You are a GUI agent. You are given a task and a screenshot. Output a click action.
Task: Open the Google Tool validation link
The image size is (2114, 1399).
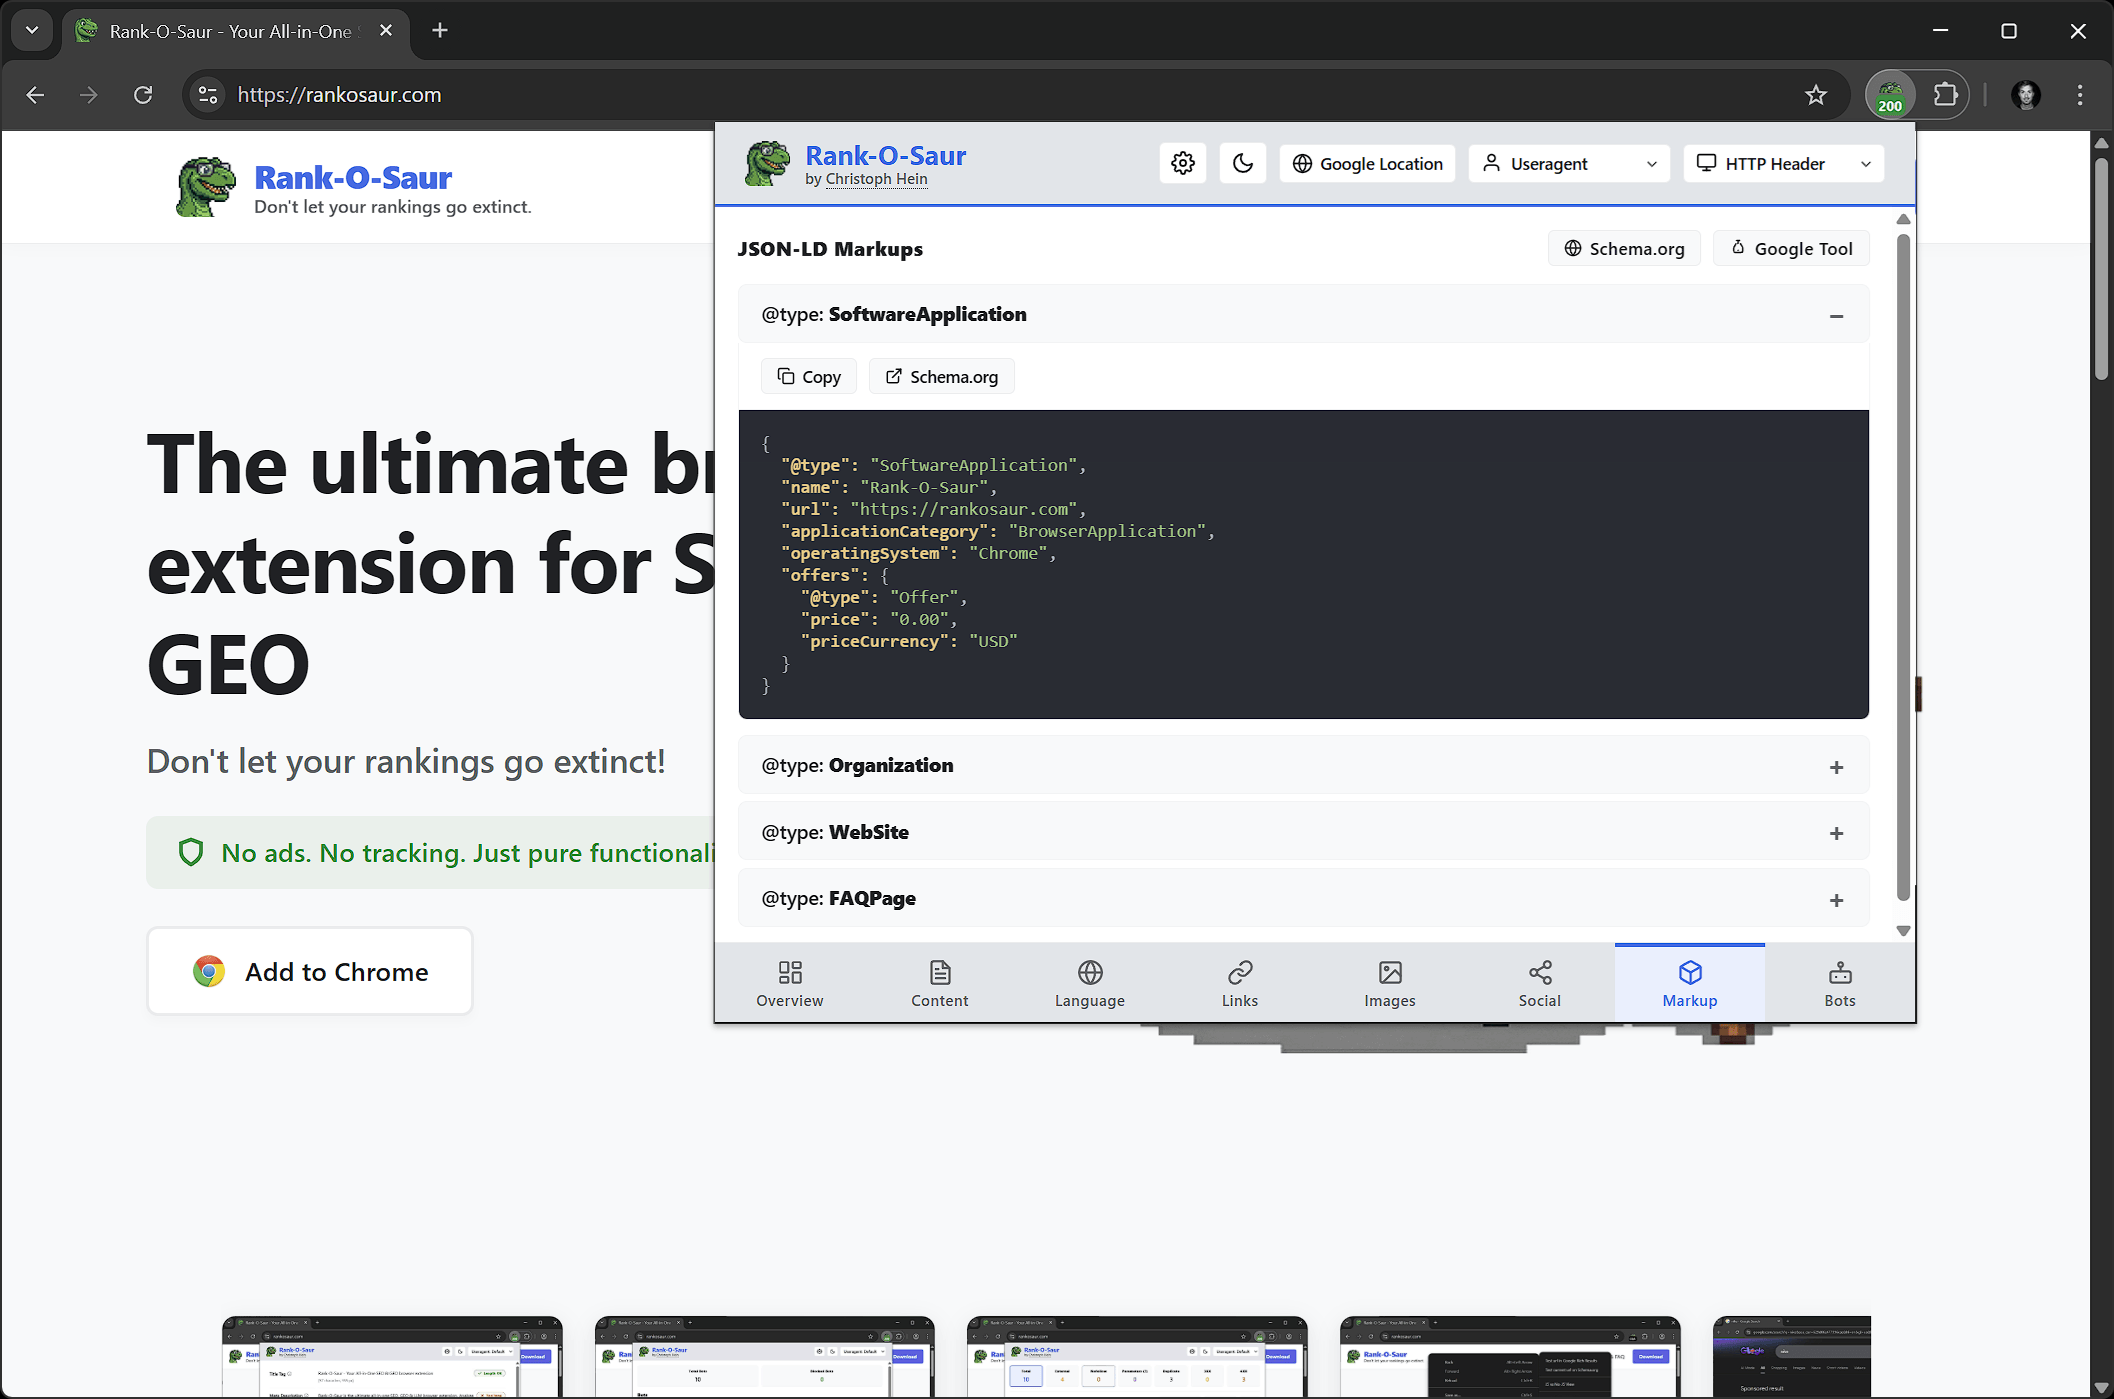(x=1790, y=248)
